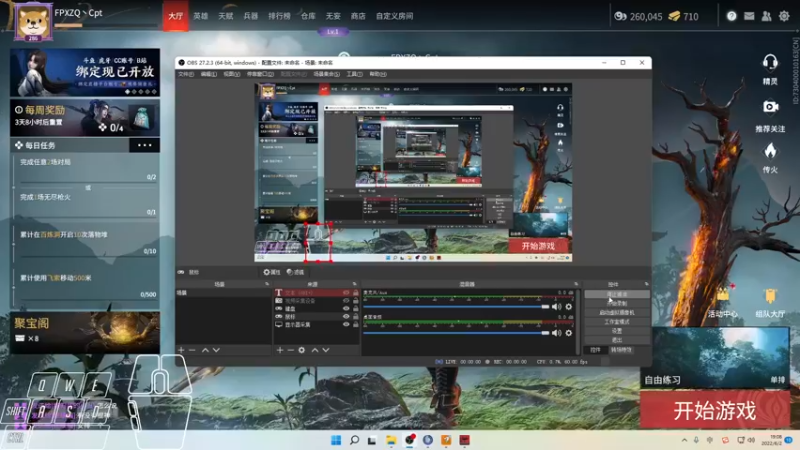Open the 传火 flame icon
Image resolution: width=800 pixels, height=450 pixels.
coord(770,151)
